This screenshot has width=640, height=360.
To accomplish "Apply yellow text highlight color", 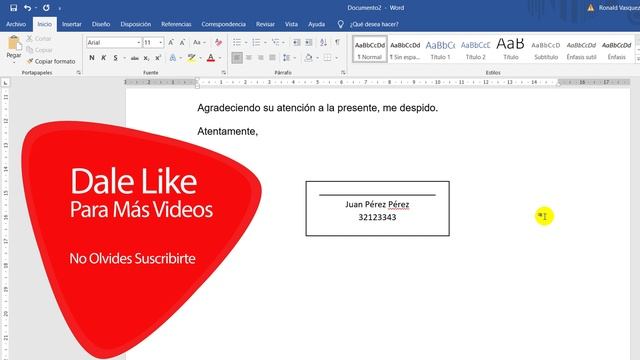I will pos(191,58).
